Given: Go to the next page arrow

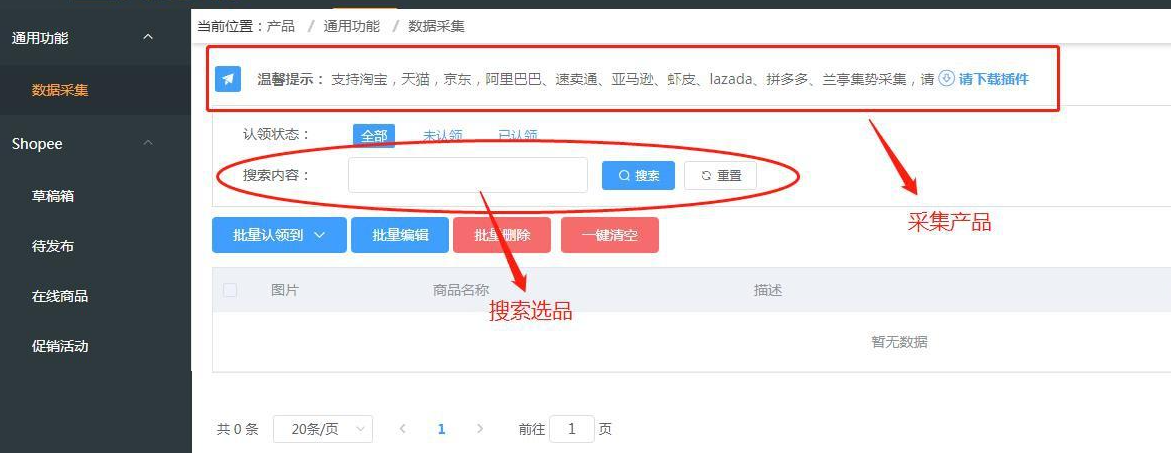Looking at the screenshot, I should tap(480, 429).
